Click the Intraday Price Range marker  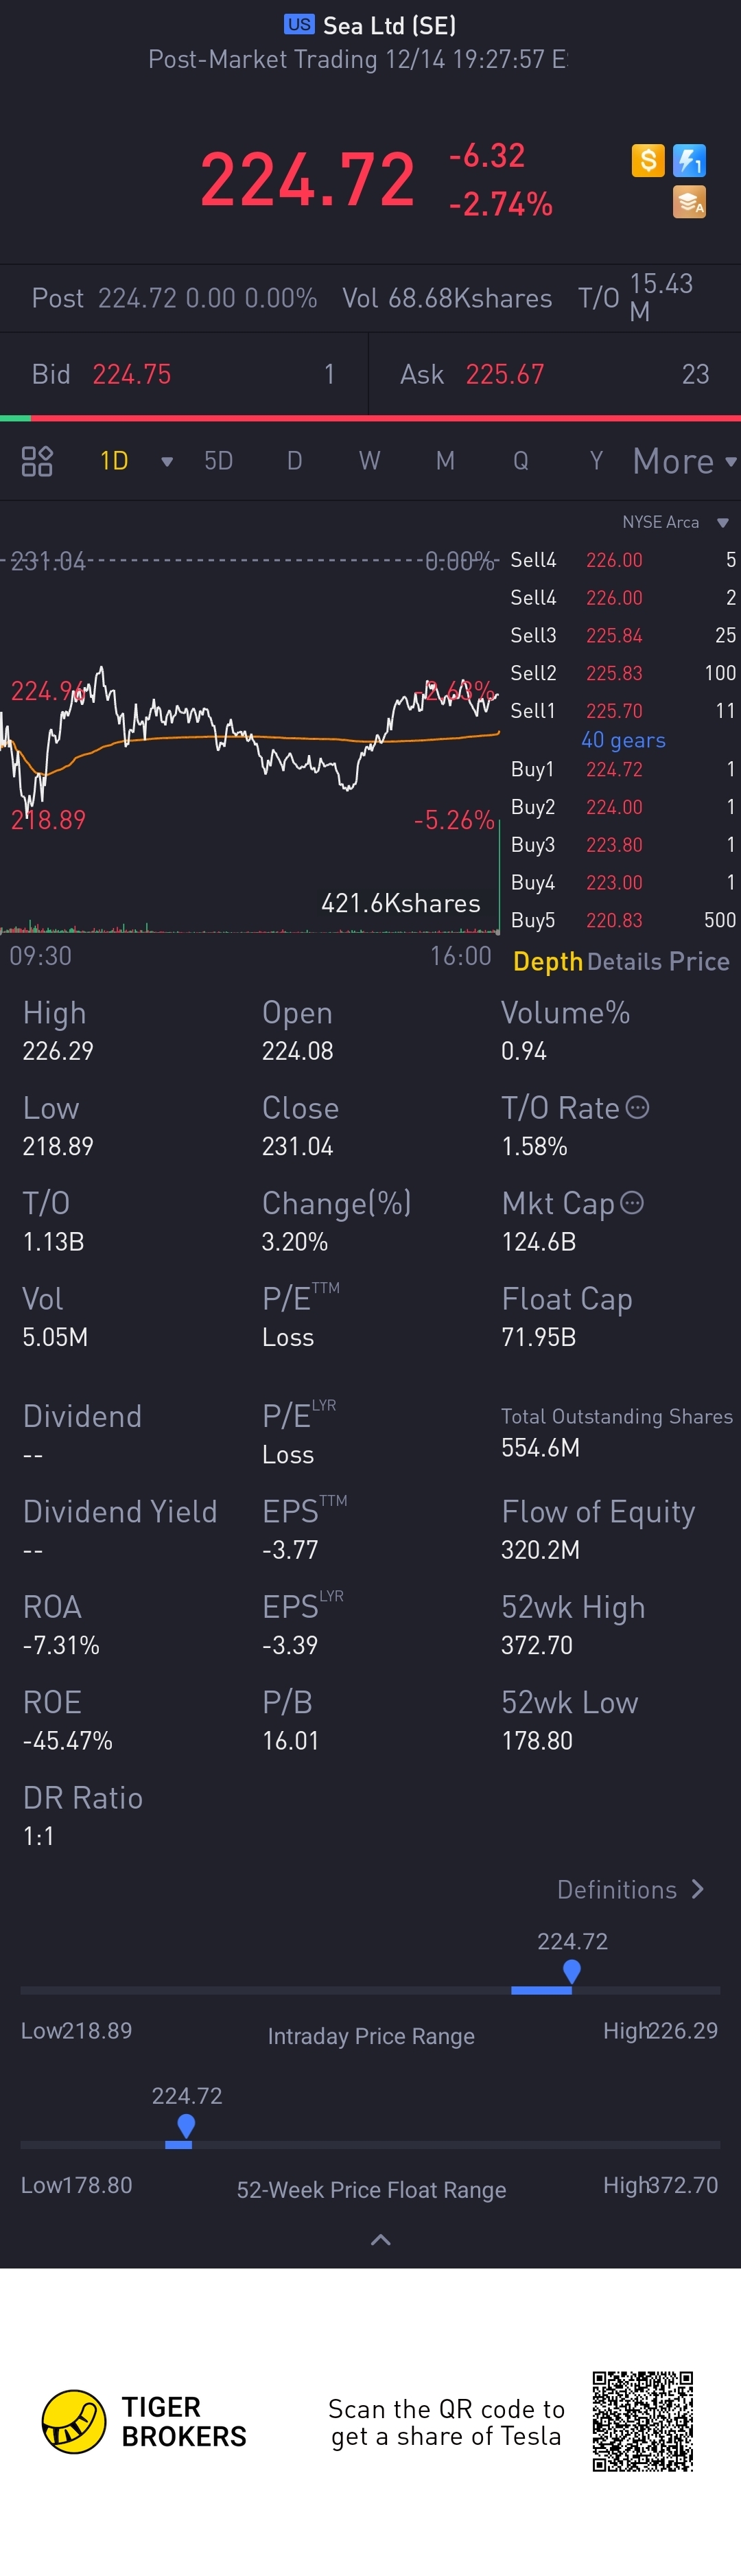pos(571,1971)
